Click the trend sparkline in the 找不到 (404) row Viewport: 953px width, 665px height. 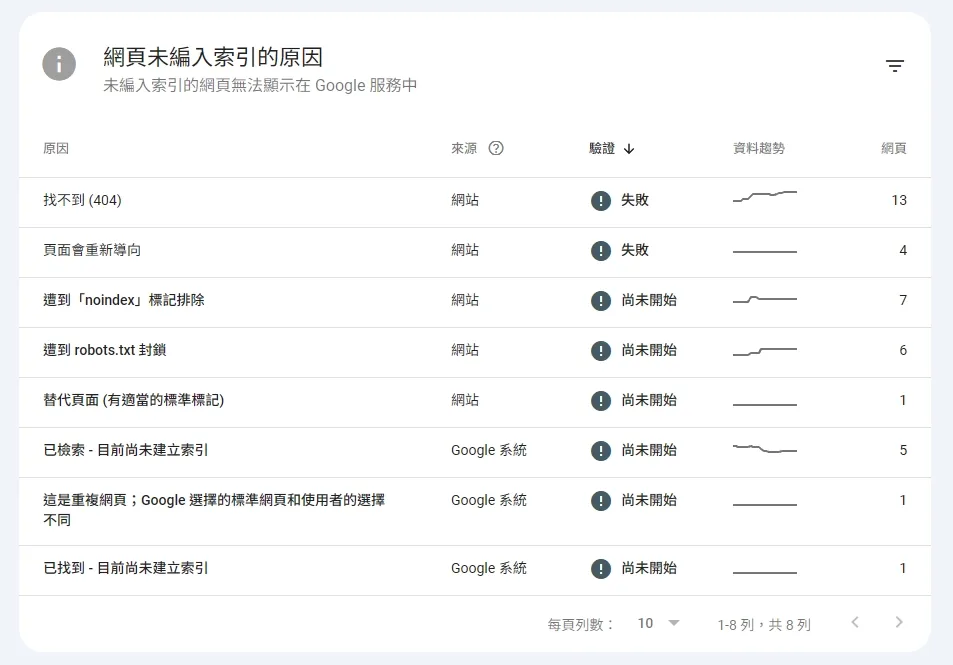point(765,196)
